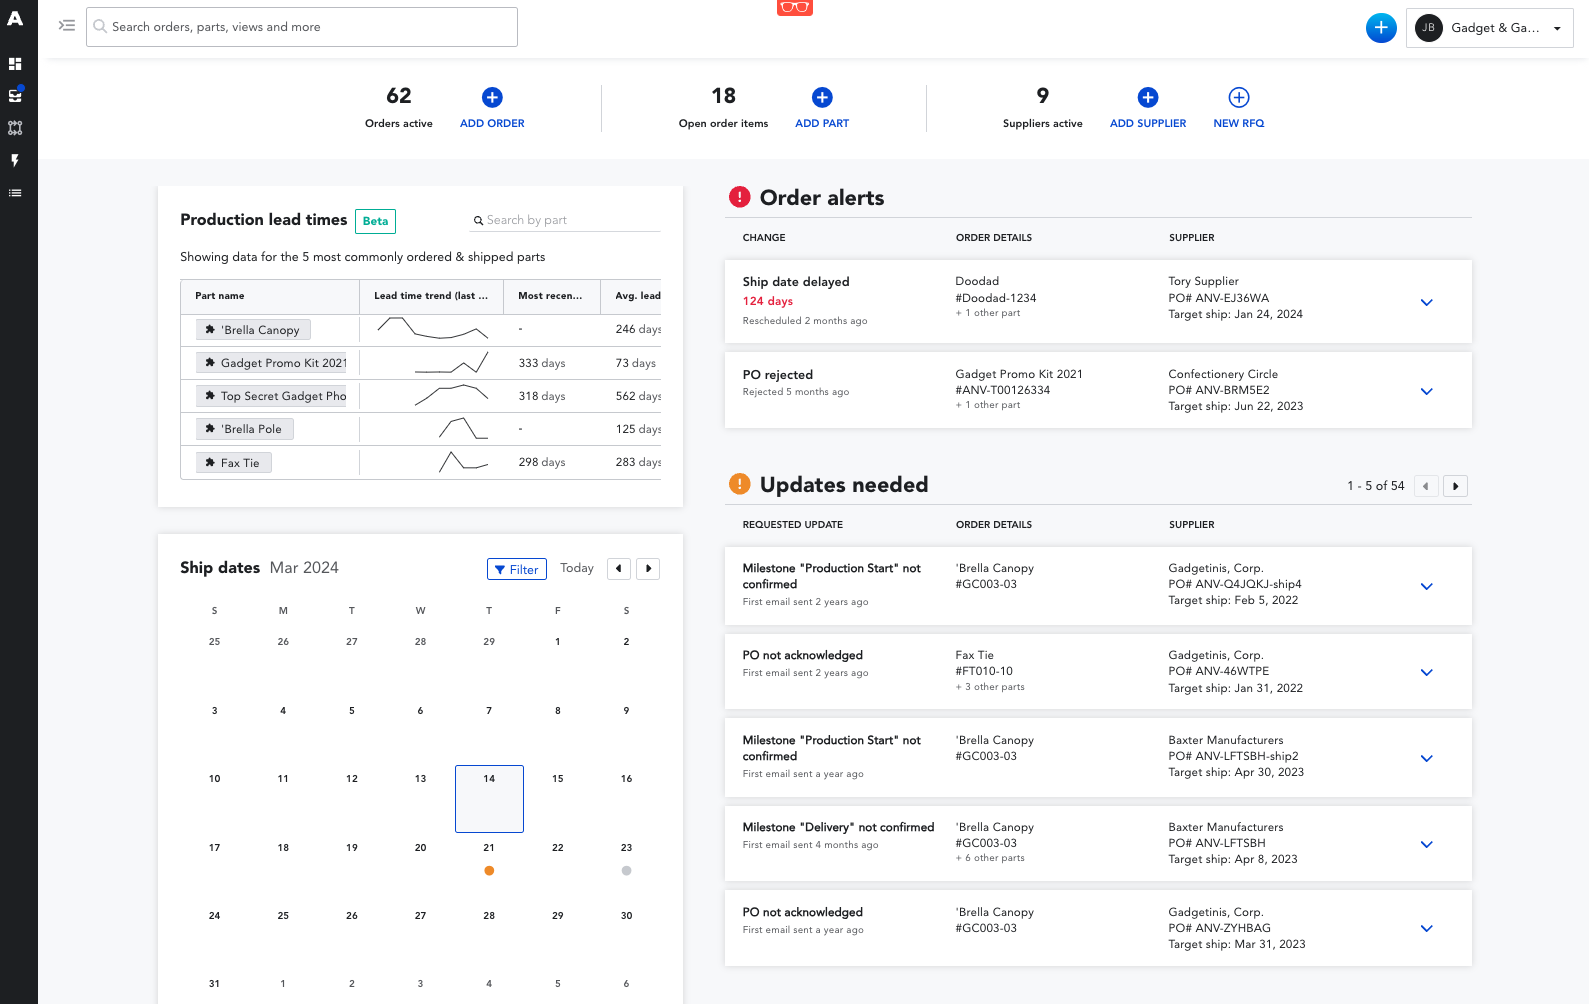
Task: Click the lightning bolt icon in sidebar
Action: (15, 160)
